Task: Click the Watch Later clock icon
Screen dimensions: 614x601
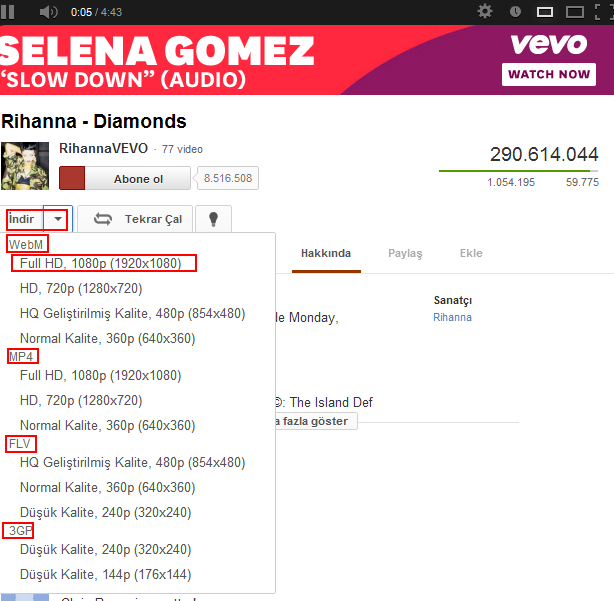Action: point(515,12)
